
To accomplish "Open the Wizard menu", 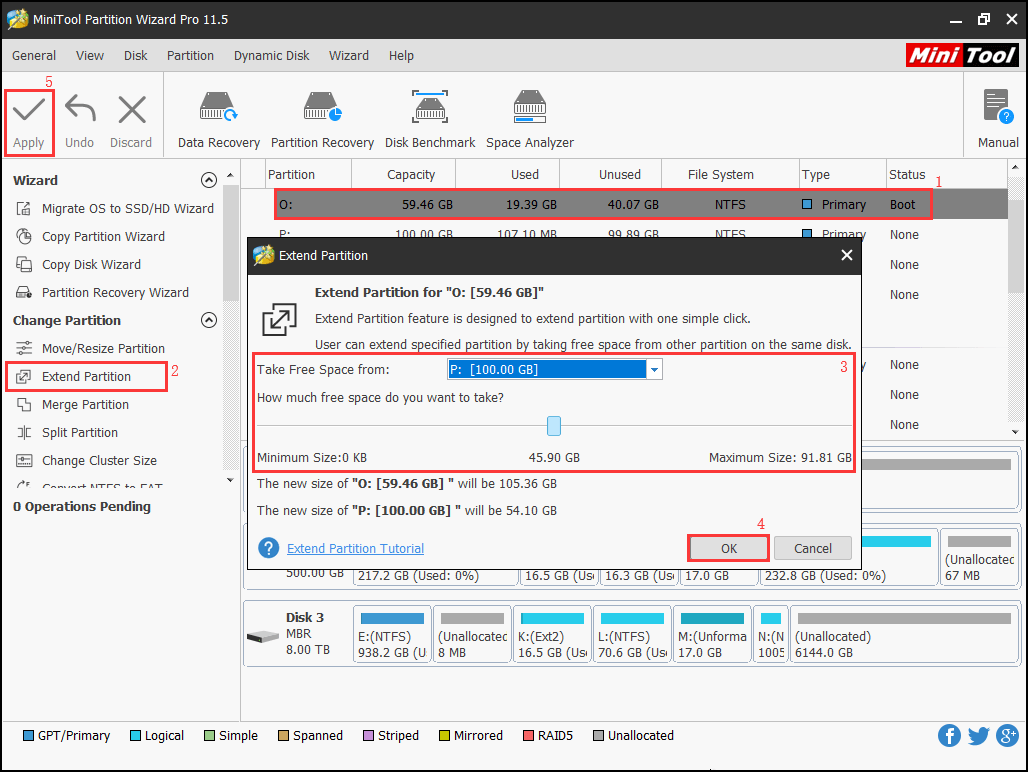I will tap(349, 56).
